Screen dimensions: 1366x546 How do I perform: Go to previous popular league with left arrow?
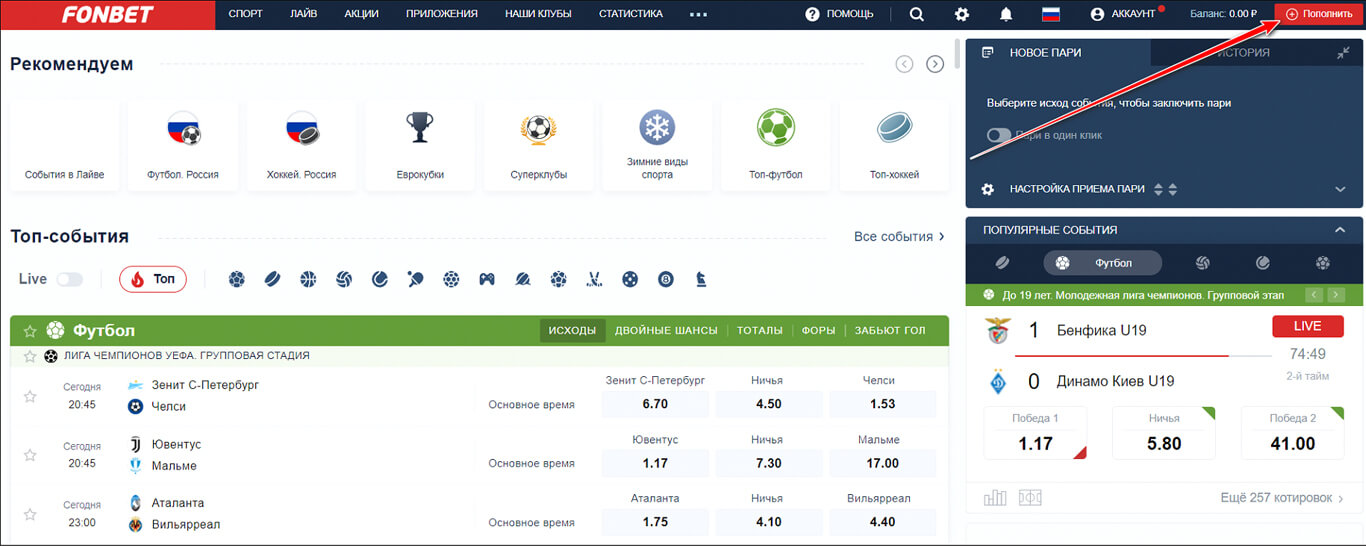point(1315,295)
